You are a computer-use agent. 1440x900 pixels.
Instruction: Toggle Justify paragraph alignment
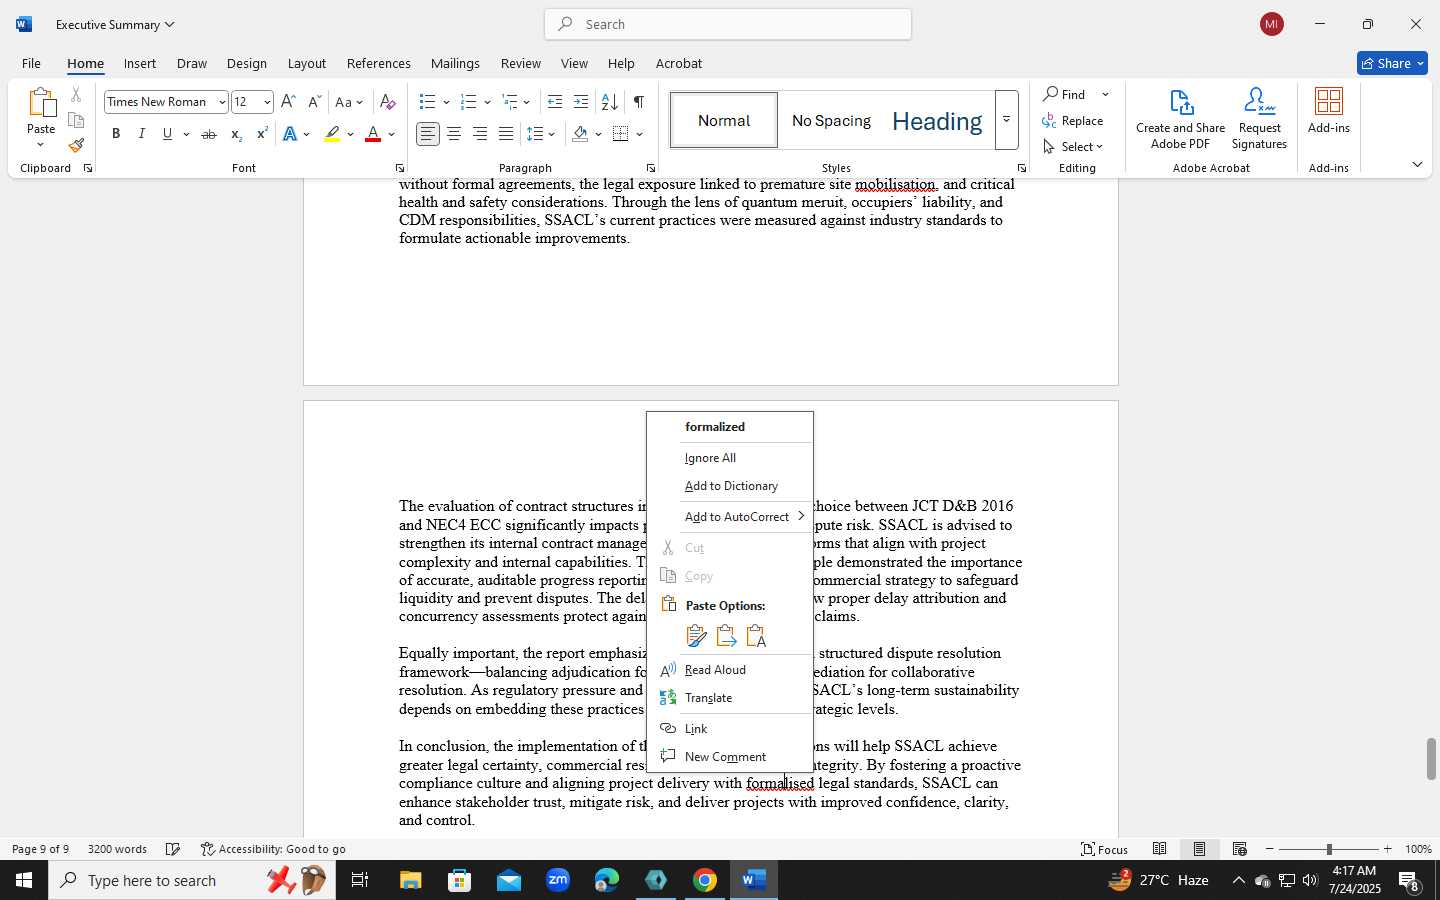[506, 134]
